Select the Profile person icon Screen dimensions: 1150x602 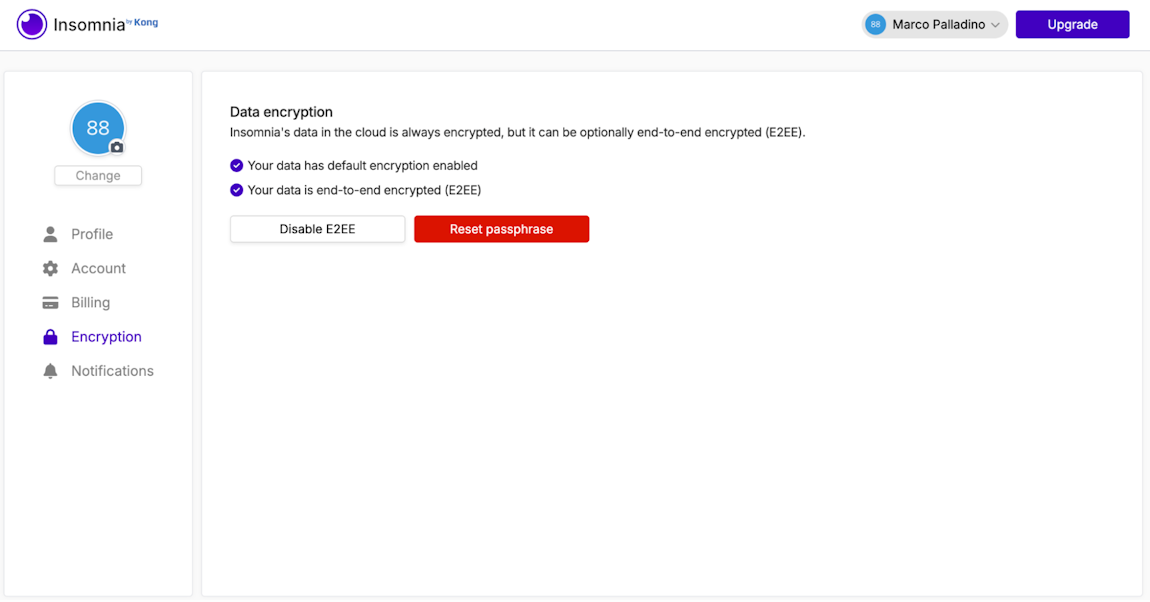click(x=50, y=234)
